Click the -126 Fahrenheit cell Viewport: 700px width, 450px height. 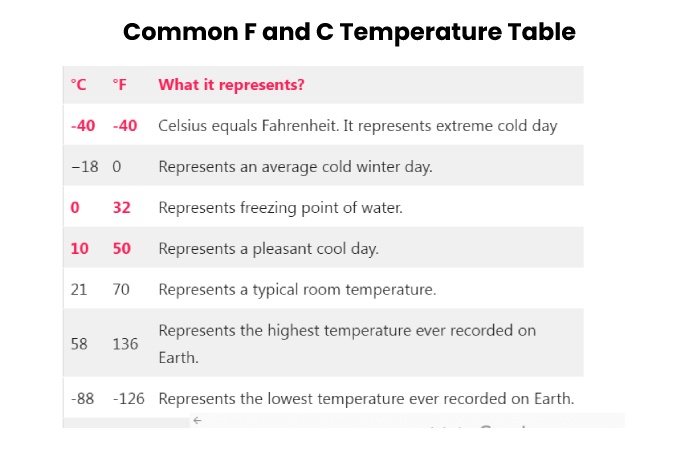pos(129,398)
